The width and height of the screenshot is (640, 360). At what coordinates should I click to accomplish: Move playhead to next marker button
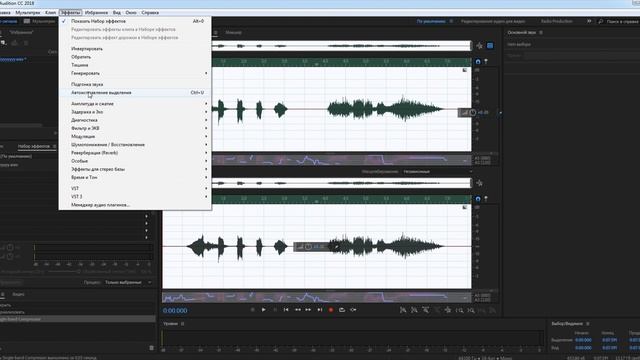click(x=320, y=310)
